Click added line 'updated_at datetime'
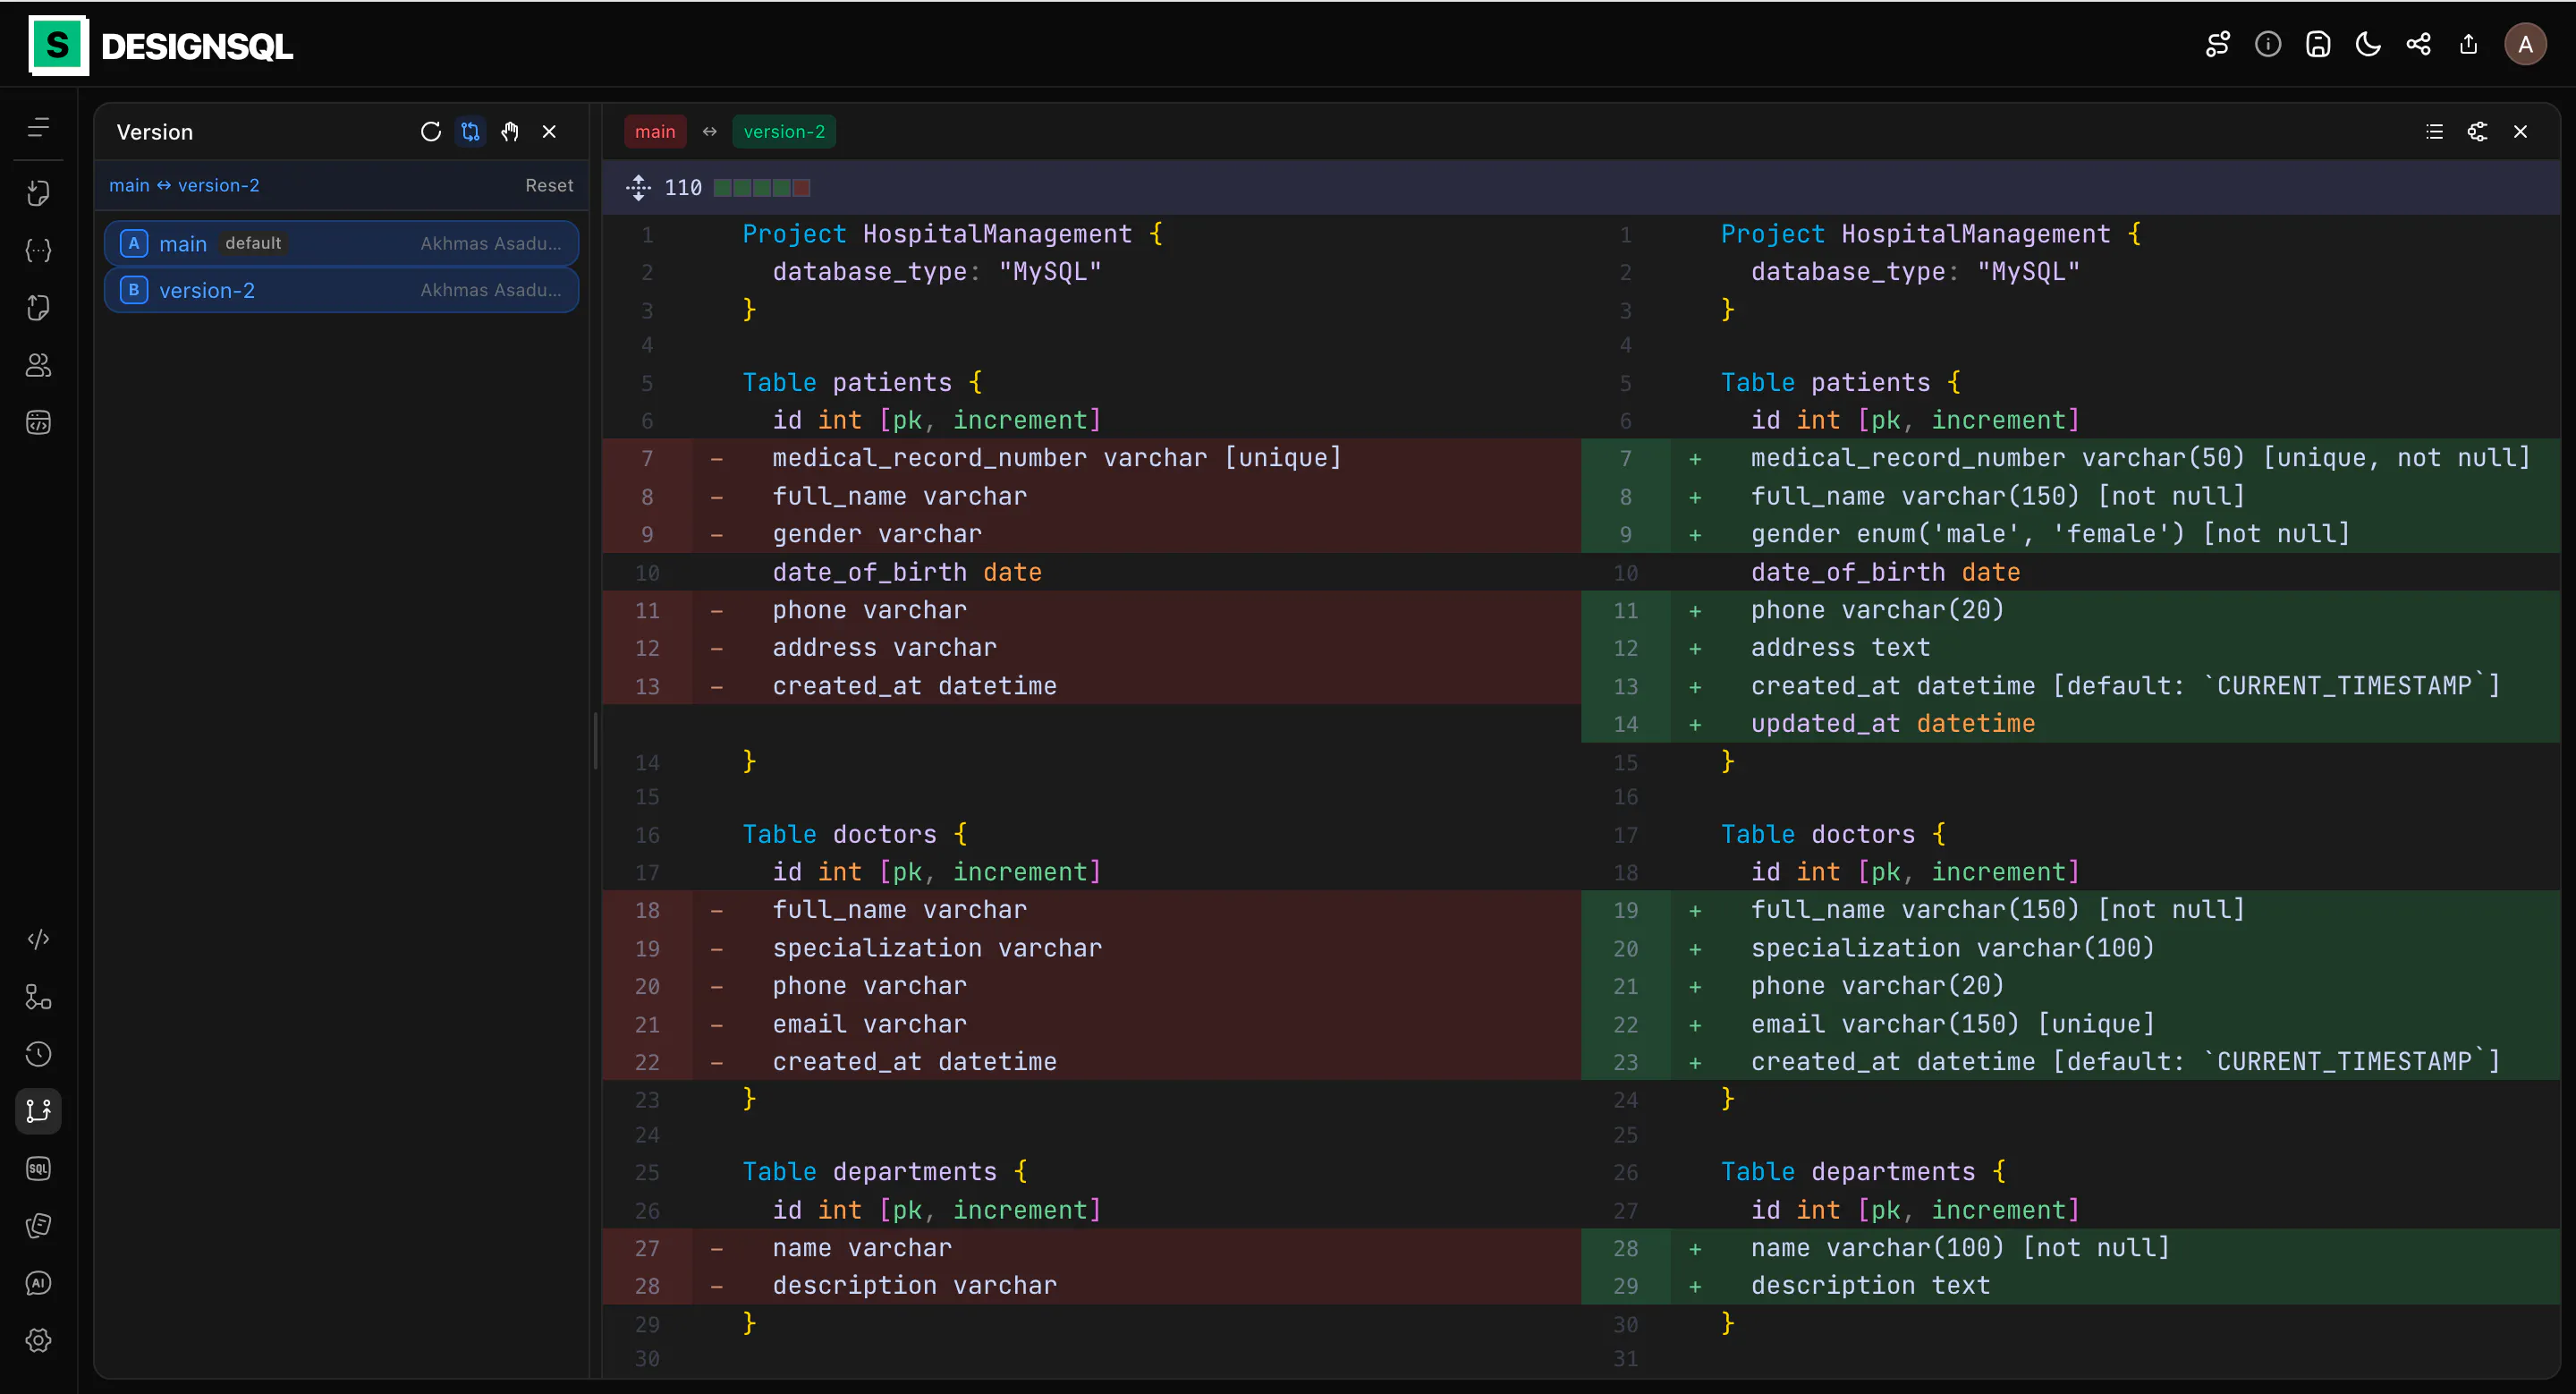Screen dimensions: 2576x1394 point(1893,723)
